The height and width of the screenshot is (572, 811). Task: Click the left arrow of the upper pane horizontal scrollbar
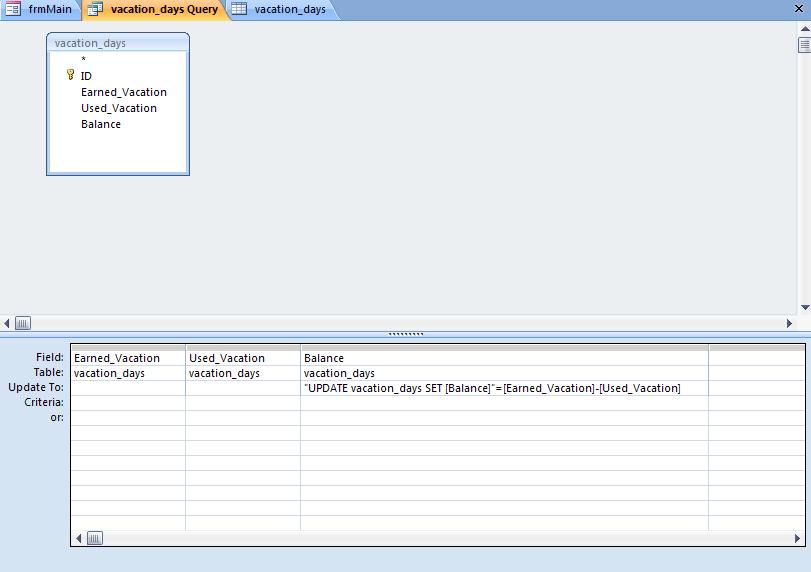pyautogui.click(x=7, y=323)
